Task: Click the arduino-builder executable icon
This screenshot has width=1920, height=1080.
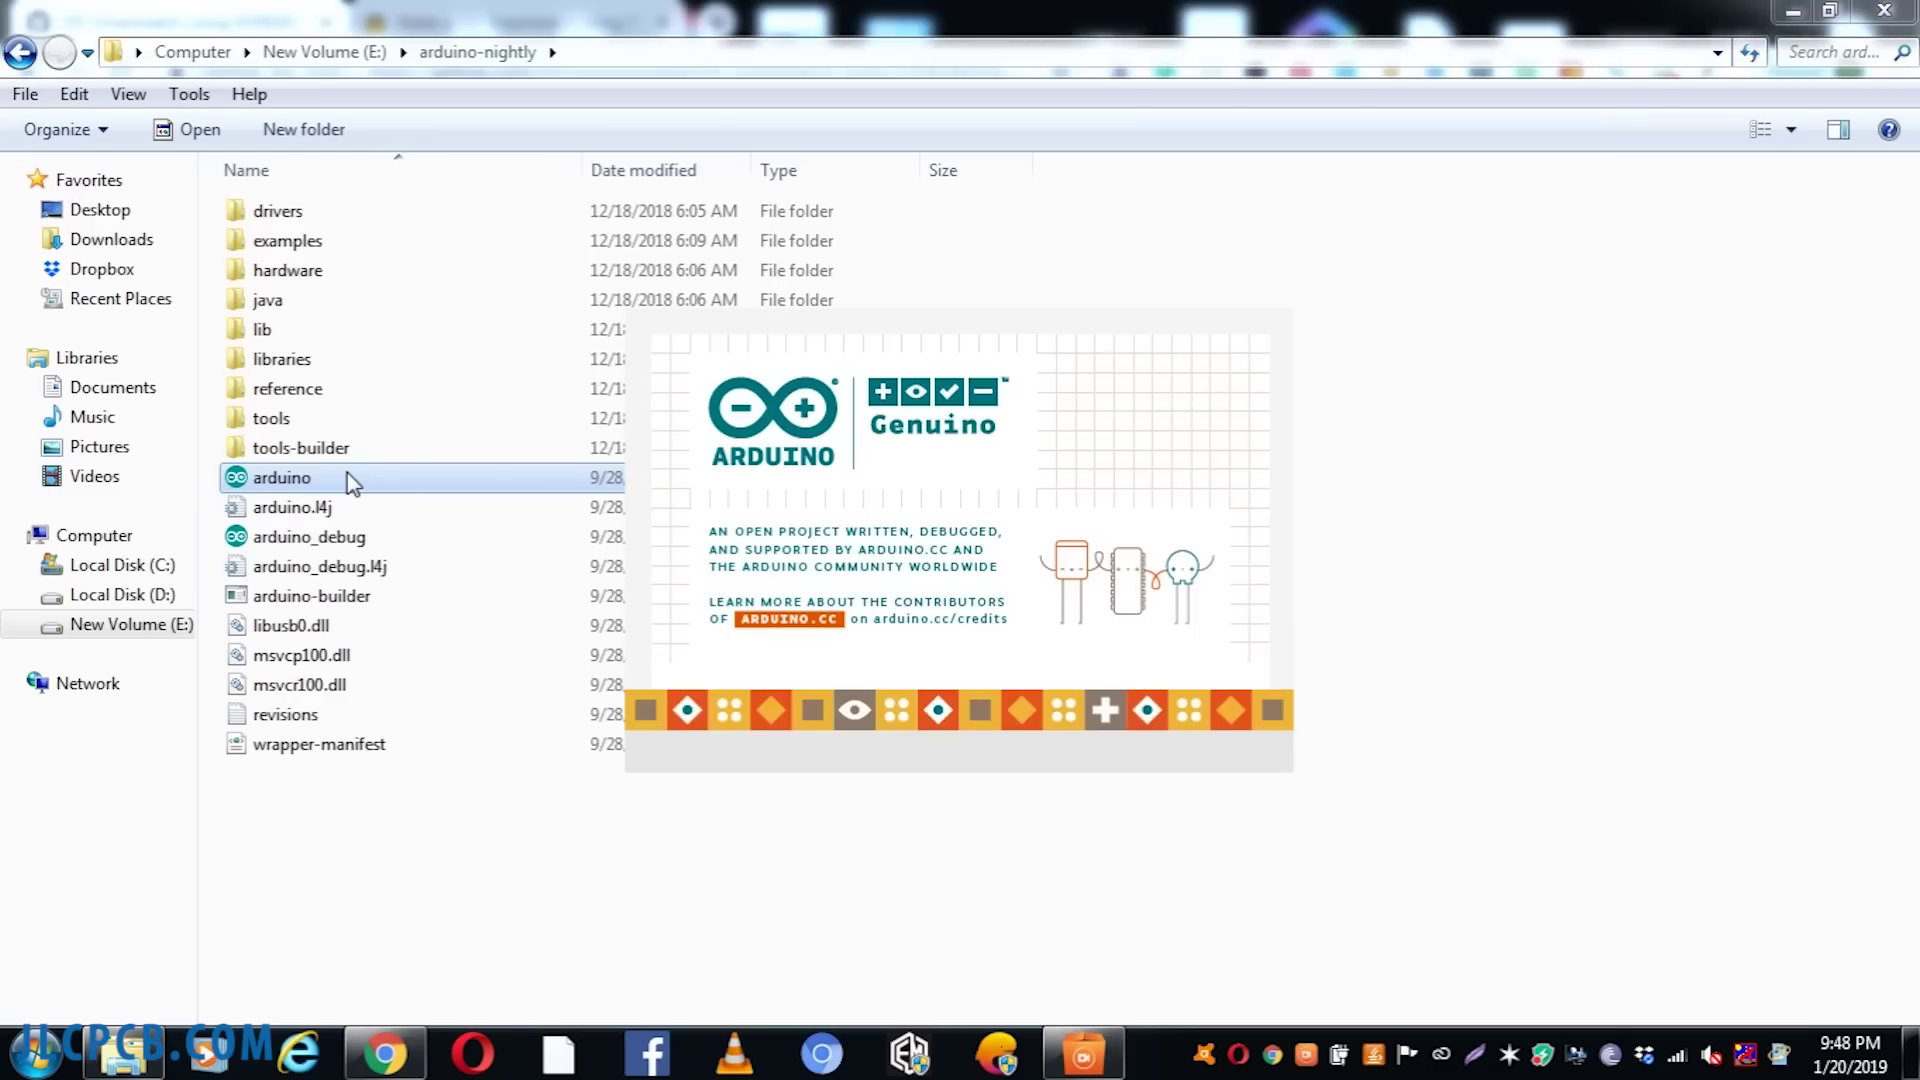Action: click(x=236, y=596)
